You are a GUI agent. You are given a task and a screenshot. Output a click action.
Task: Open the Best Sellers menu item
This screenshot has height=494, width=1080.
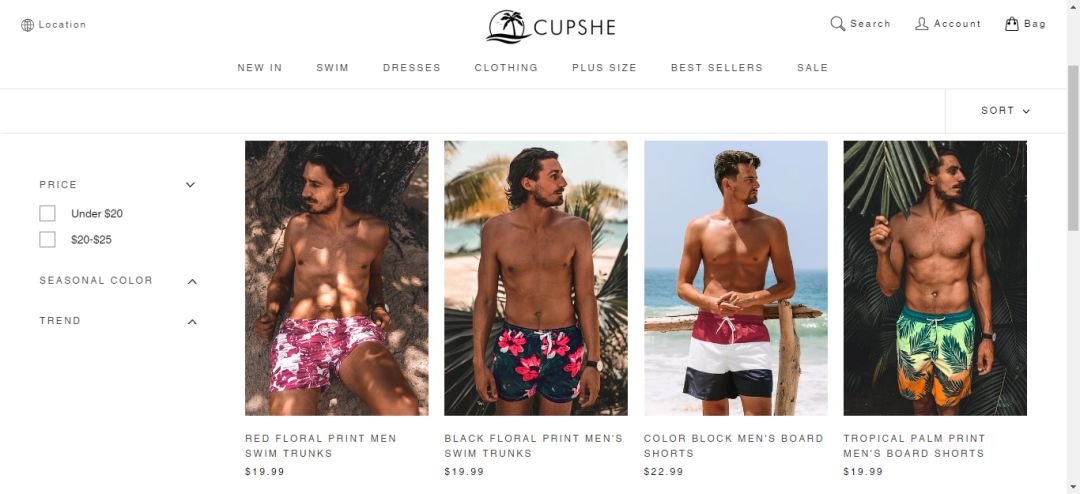(x=717, y=68)
